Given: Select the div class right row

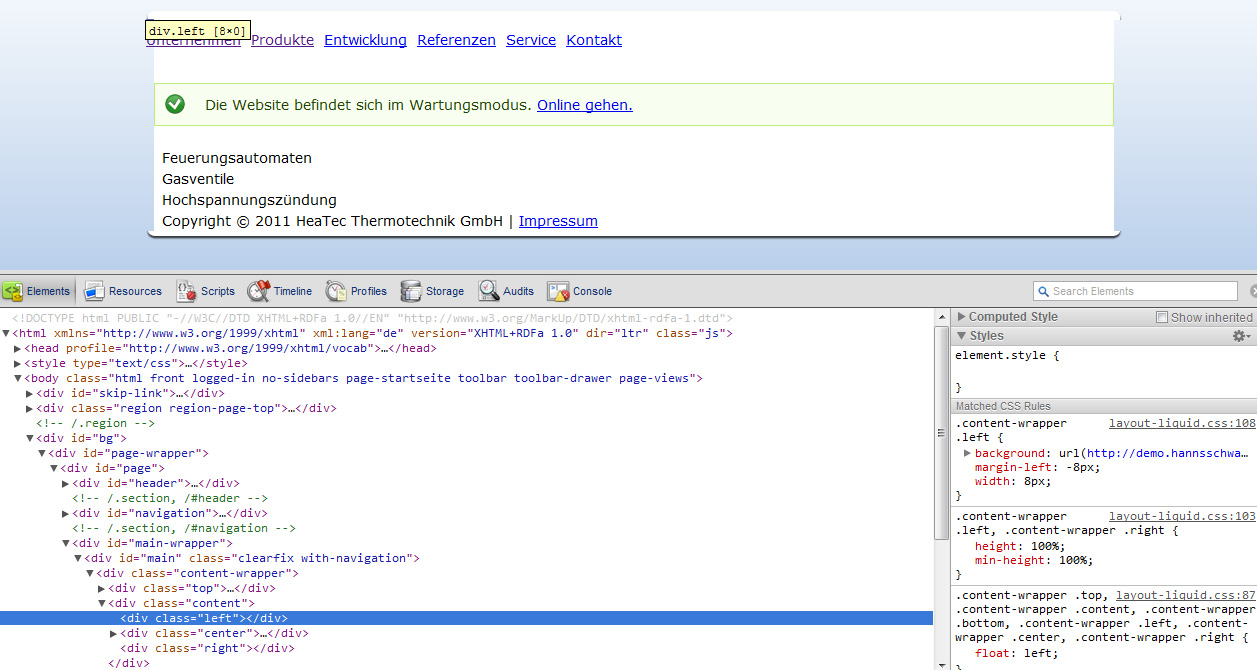Looking at the screenshot, I should point(468,648).
